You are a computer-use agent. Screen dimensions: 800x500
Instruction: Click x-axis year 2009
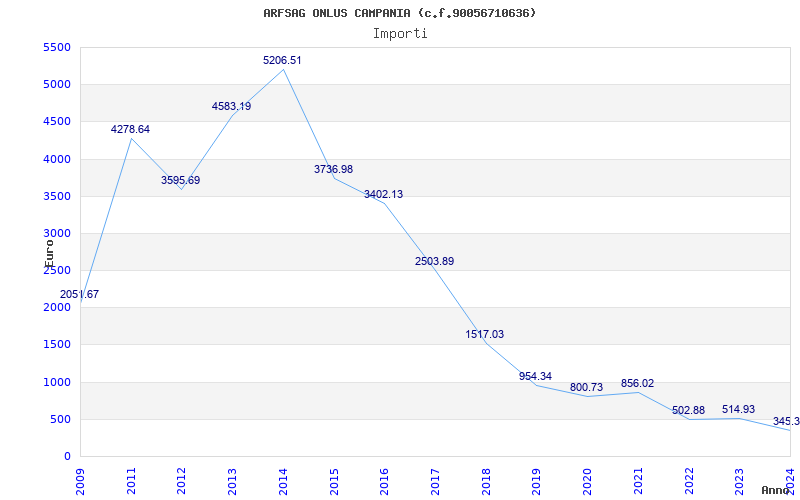pos(81,482)
